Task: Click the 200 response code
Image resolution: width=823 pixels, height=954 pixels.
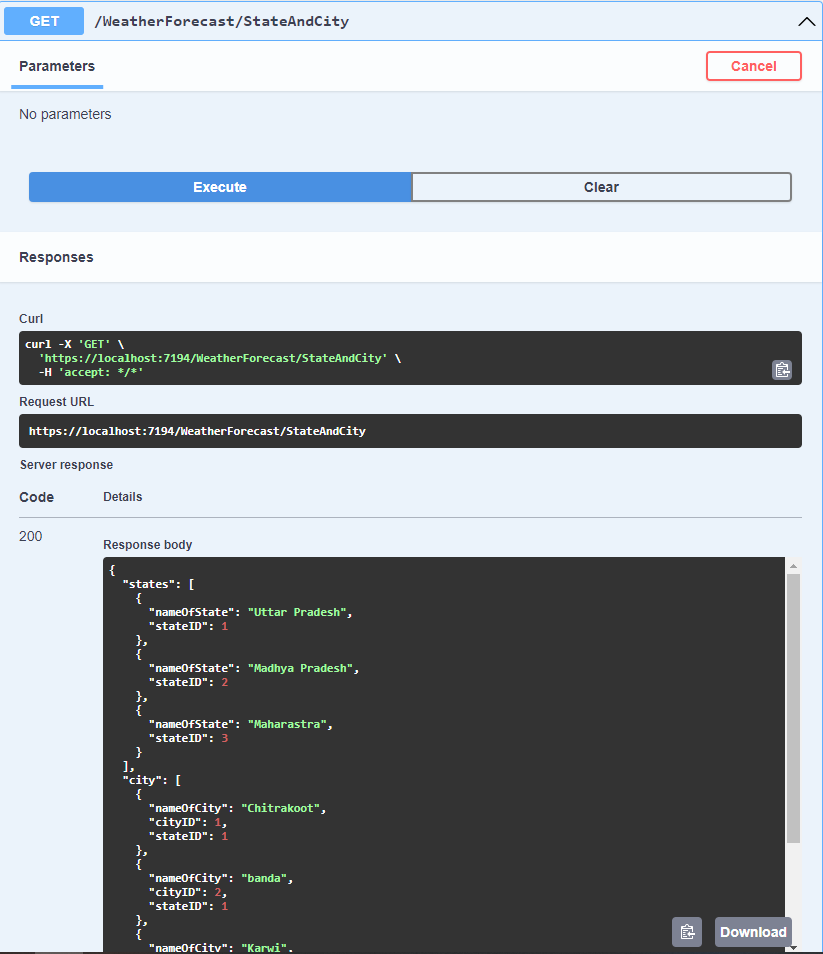Action: (30, 536)
